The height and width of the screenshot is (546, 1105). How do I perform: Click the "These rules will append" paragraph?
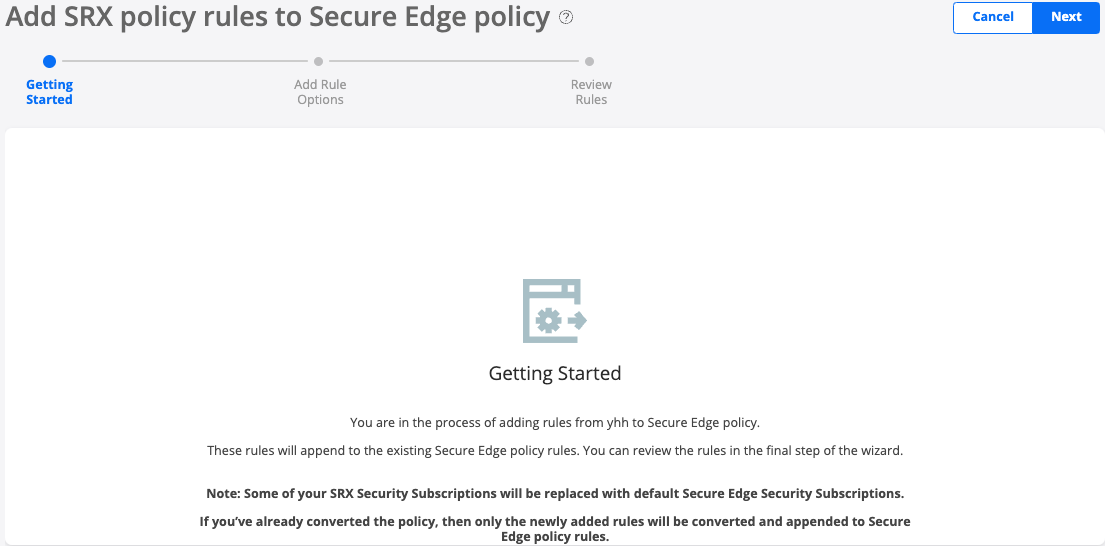tap(555, 451)
